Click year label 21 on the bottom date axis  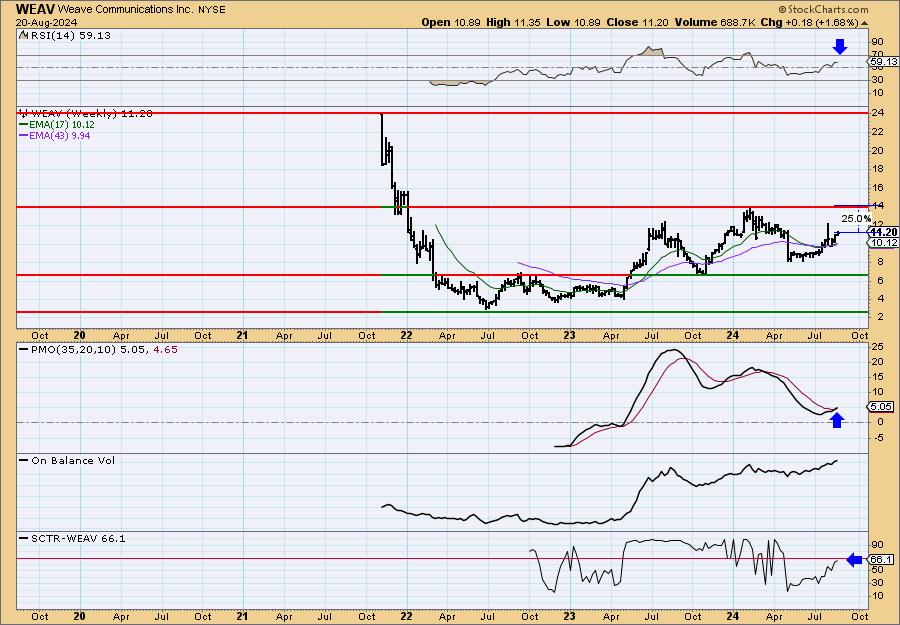click(242, 616)
